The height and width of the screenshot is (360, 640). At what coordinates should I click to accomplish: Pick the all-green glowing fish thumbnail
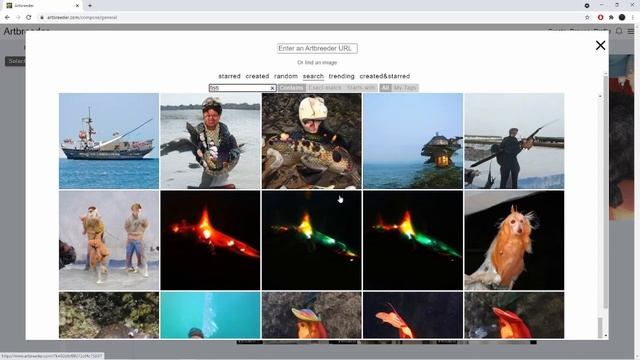[311, 240]
